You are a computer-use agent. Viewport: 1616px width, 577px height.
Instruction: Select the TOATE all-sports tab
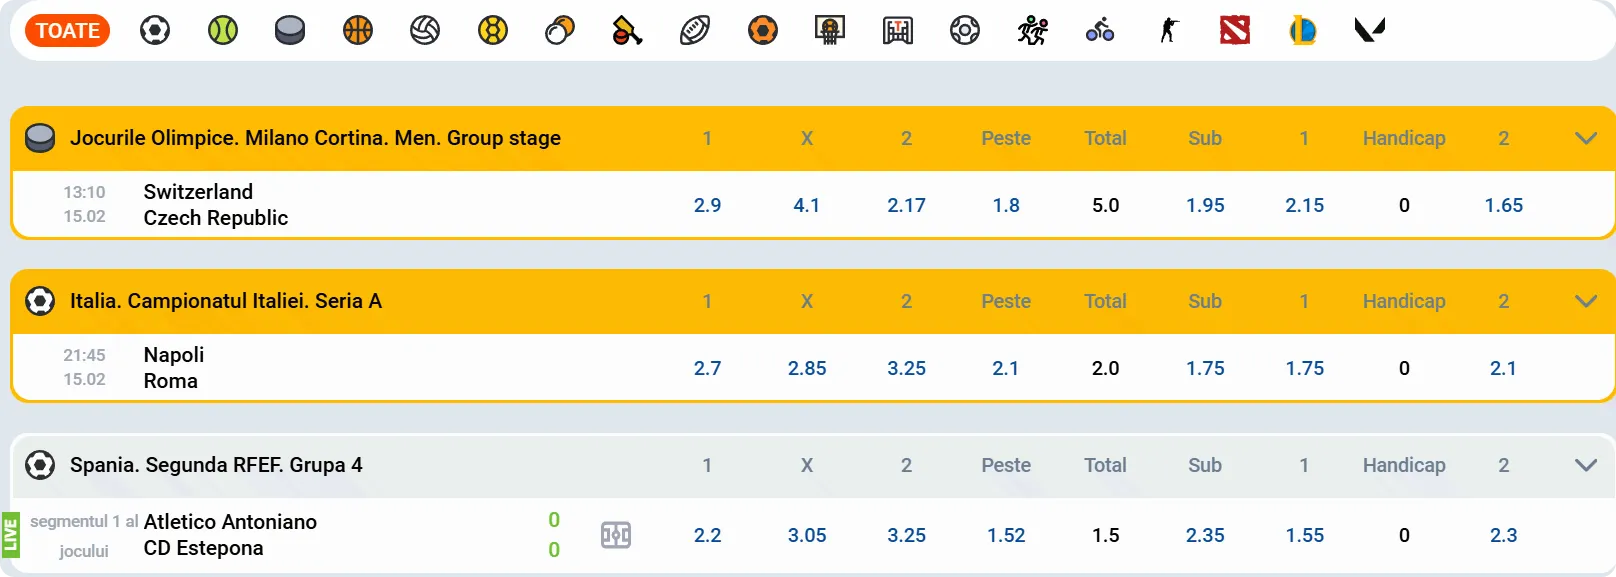pyautogui.click(x=68, y=31)
